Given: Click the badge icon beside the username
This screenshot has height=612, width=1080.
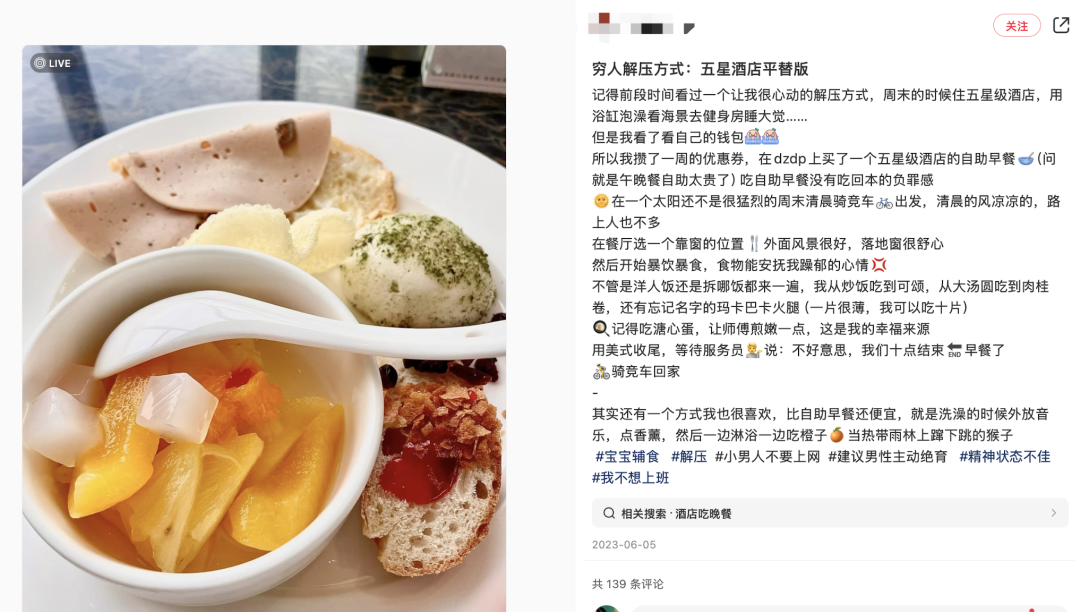Looking at the screenshot, I should coord(689,28).
